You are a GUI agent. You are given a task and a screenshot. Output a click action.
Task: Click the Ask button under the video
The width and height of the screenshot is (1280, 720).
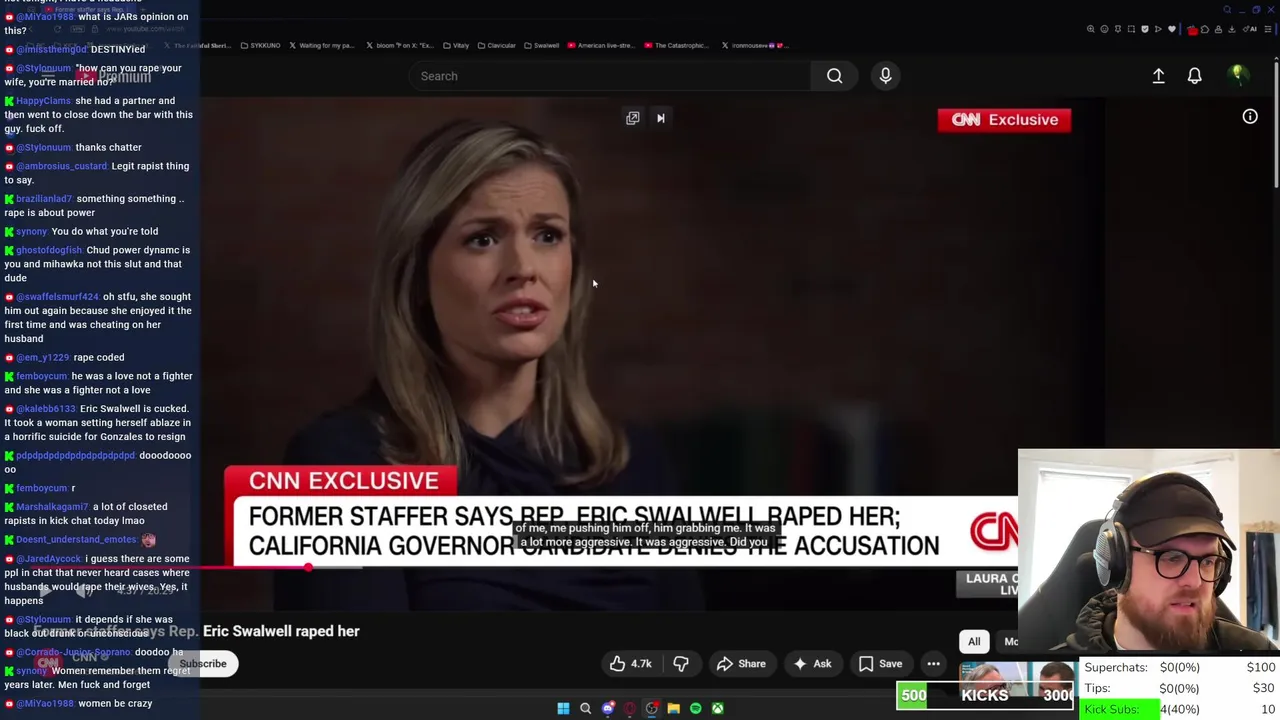pyautogui.click(x=811, y=664)
